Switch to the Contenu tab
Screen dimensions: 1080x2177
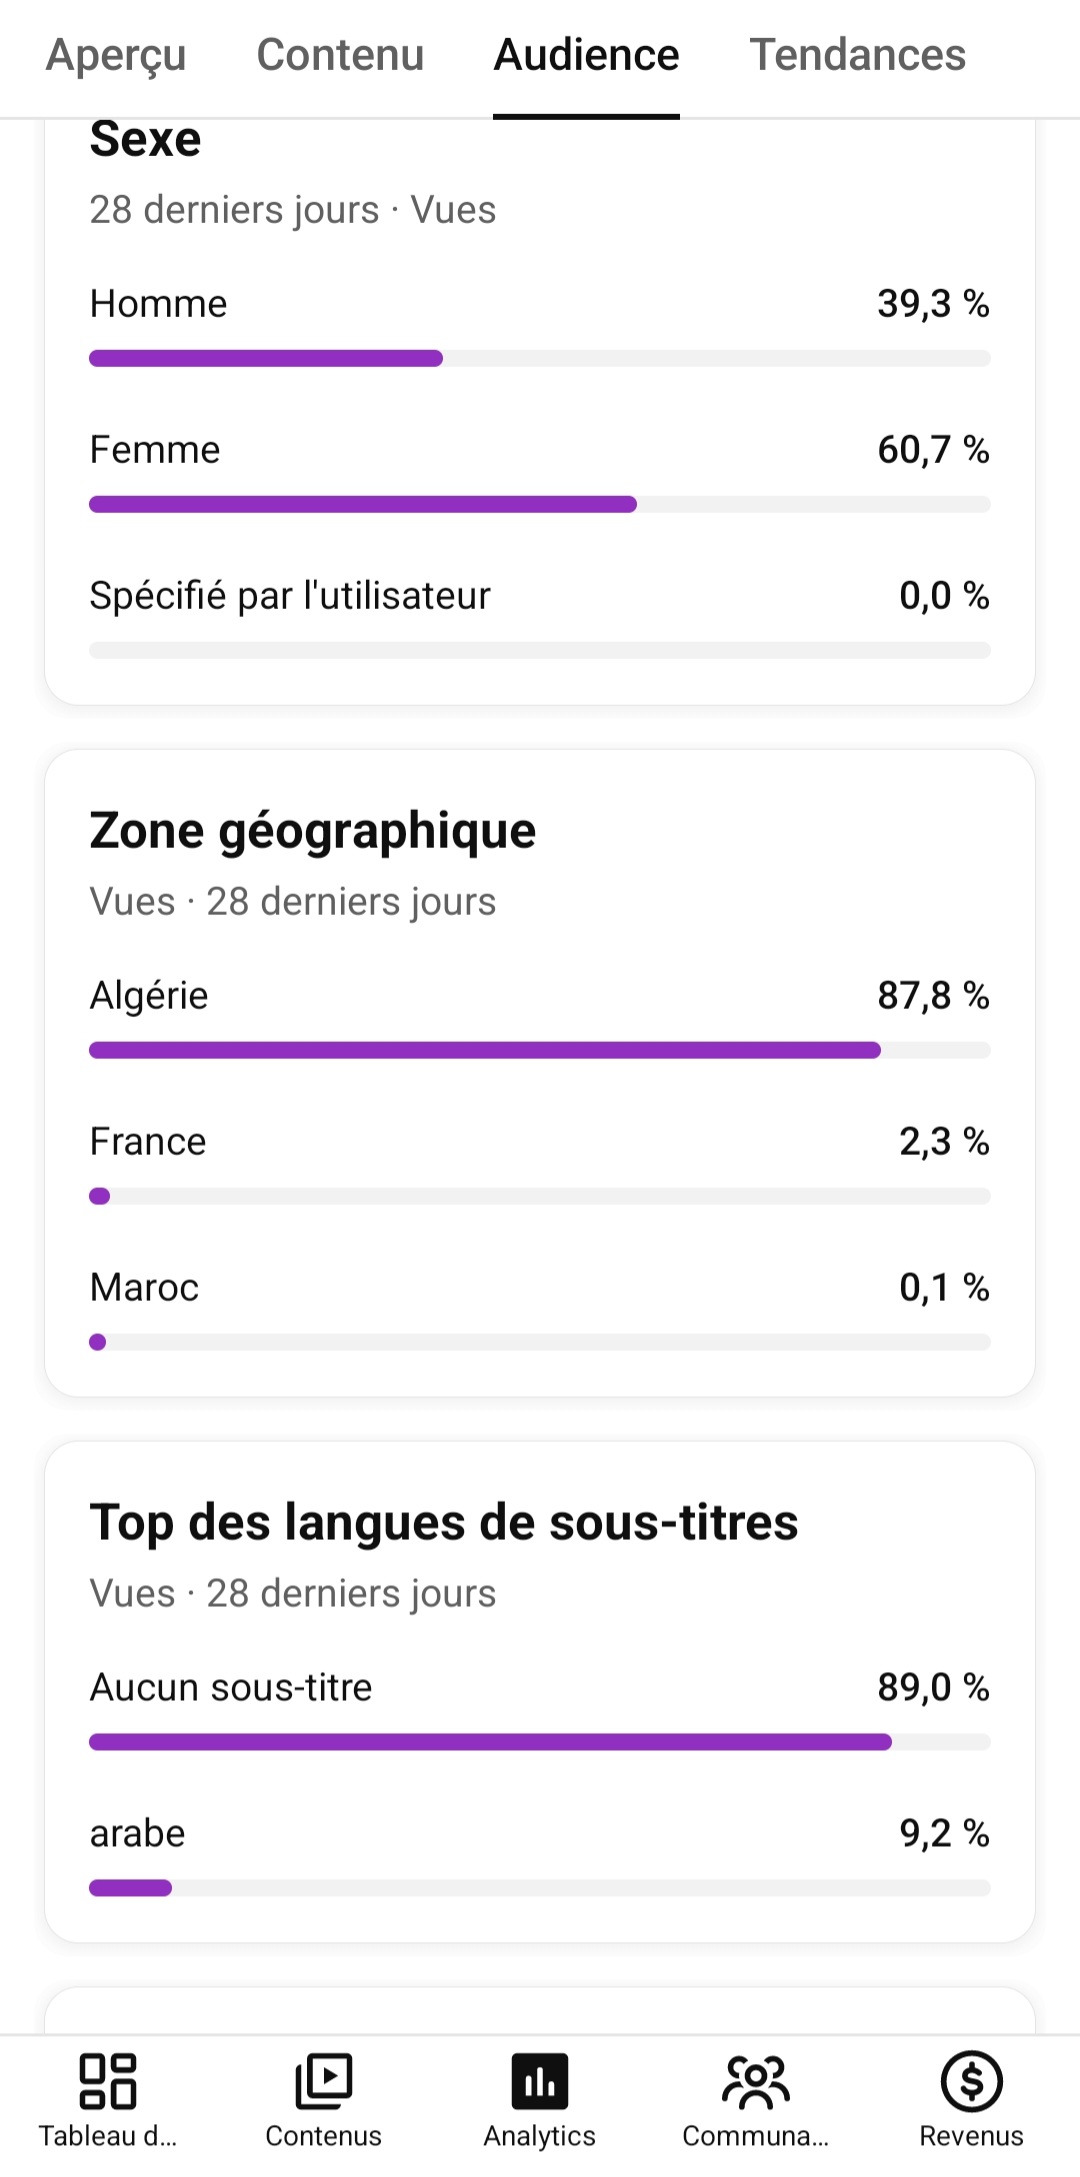(x=340, y=55)
